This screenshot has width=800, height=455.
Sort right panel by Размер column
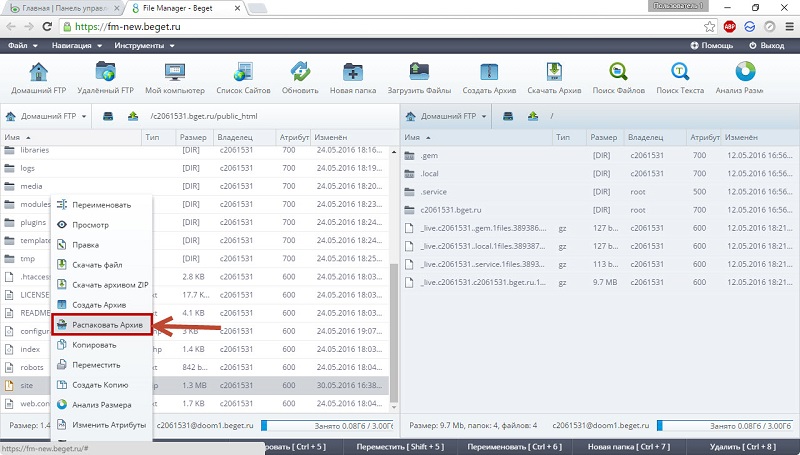605,137
